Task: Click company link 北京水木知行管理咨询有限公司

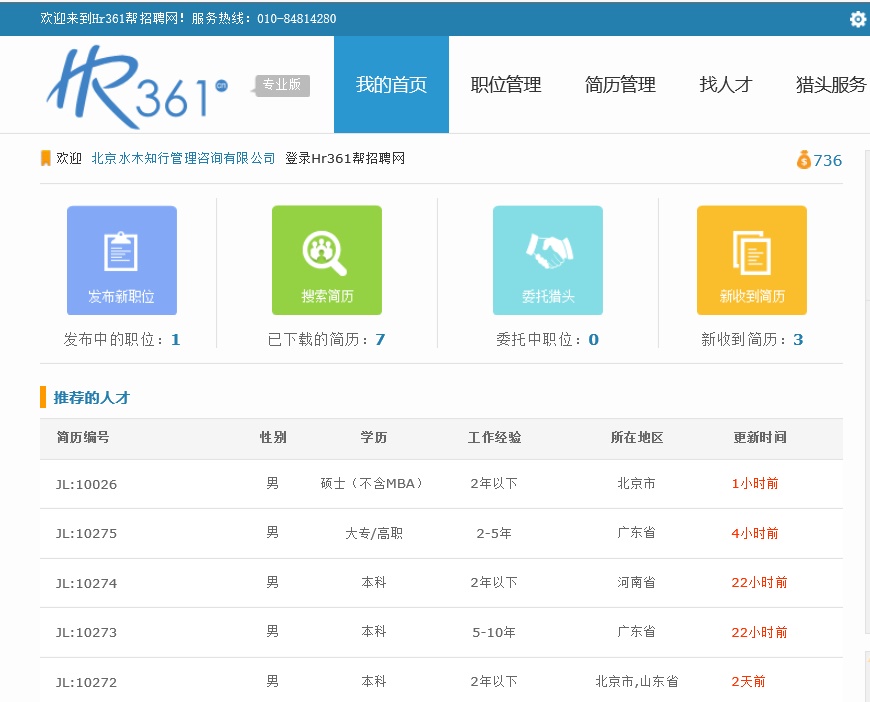Action: coord(183,158)
